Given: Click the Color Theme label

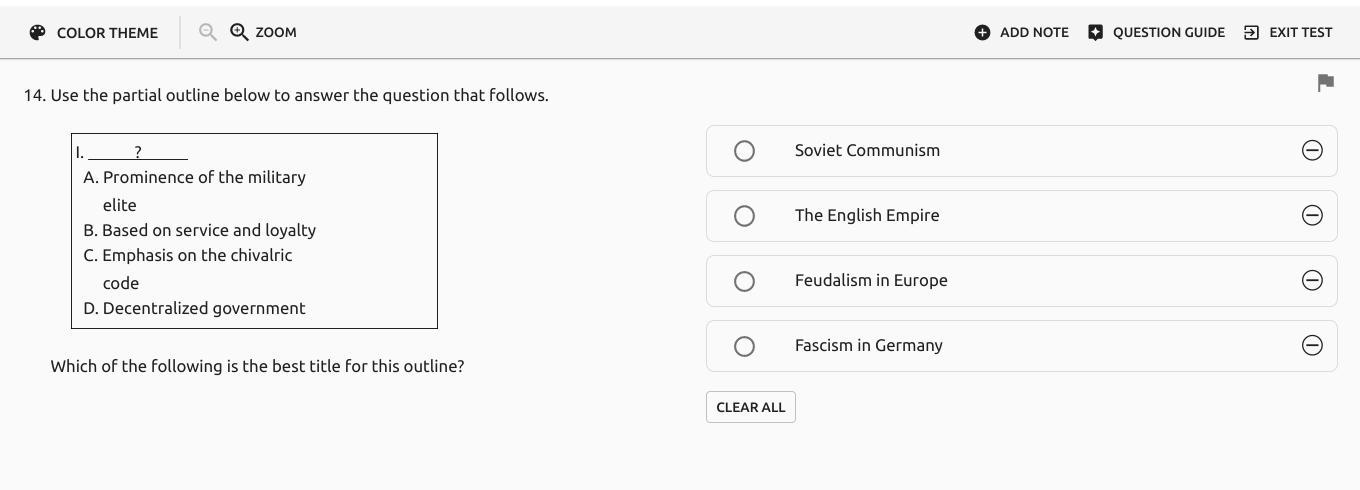Looking at the screenshot, I should (107, 32).
